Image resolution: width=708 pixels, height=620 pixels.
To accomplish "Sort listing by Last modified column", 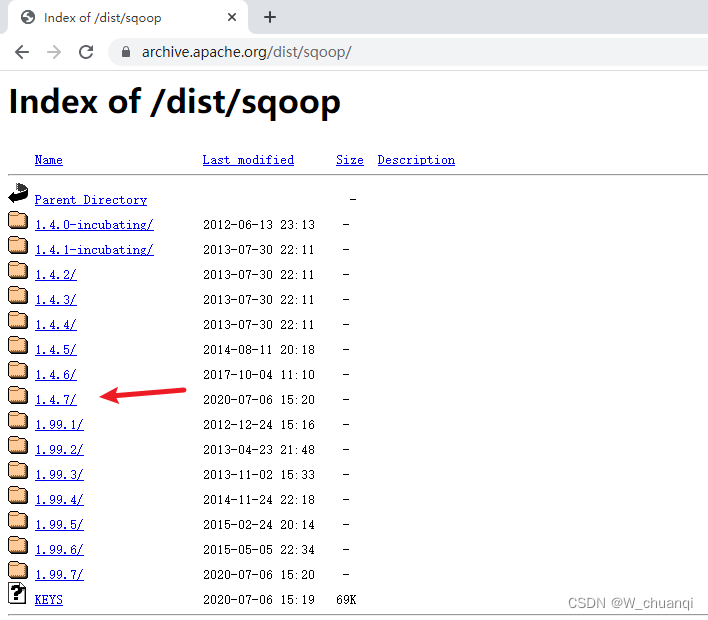I will click(248, 160).
